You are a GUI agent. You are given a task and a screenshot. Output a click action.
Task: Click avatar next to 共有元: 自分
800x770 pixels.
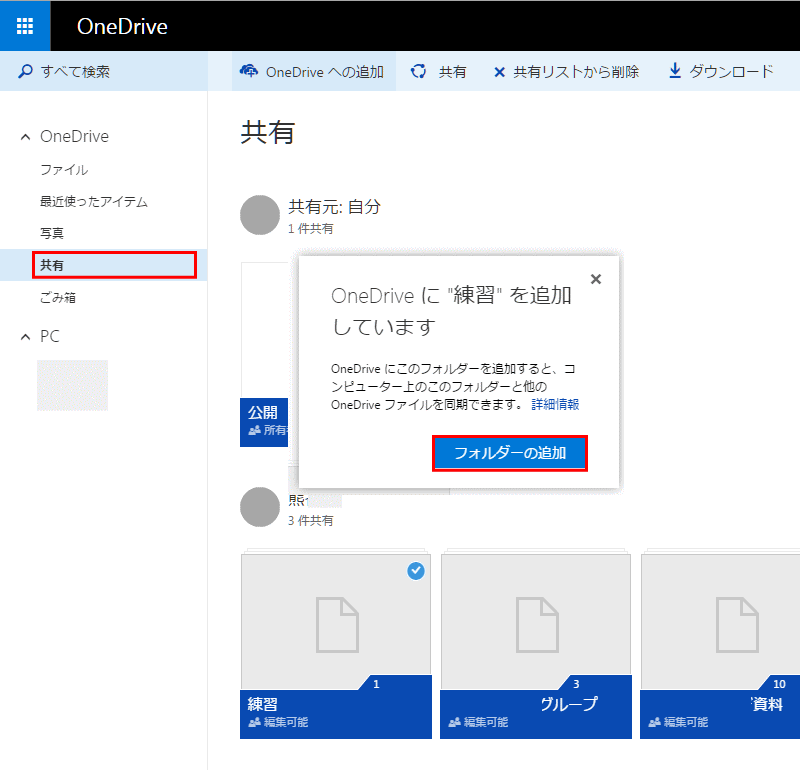click(x=260, y=215)
